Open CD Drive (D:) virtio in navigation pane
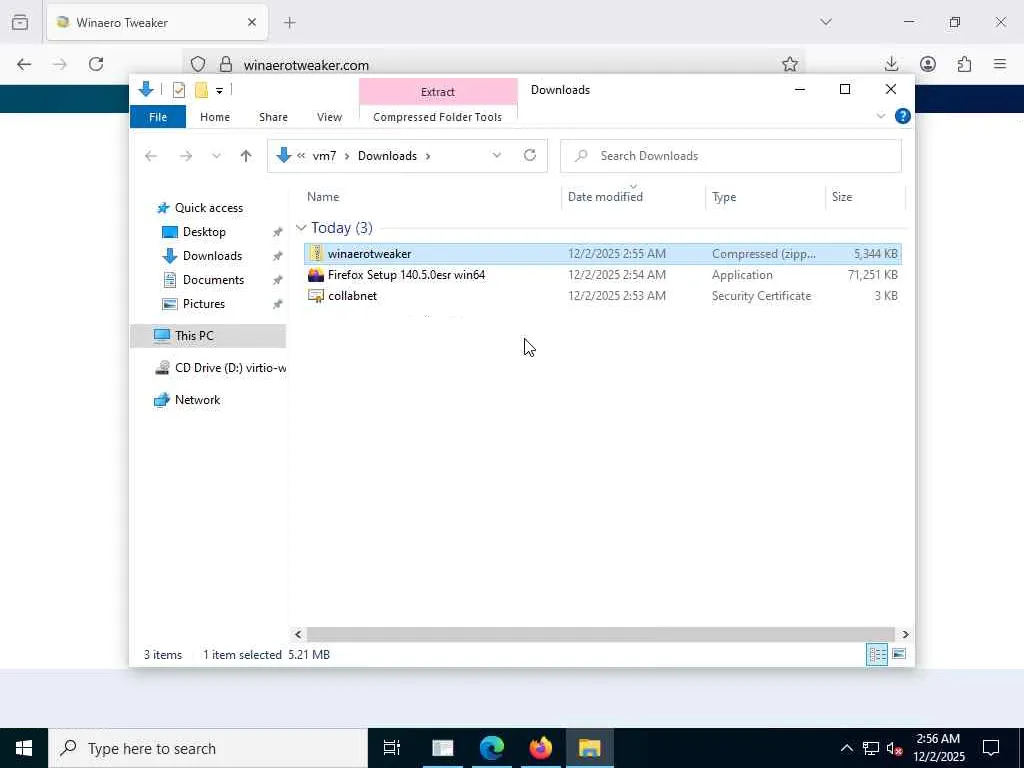 click(220, 368)
